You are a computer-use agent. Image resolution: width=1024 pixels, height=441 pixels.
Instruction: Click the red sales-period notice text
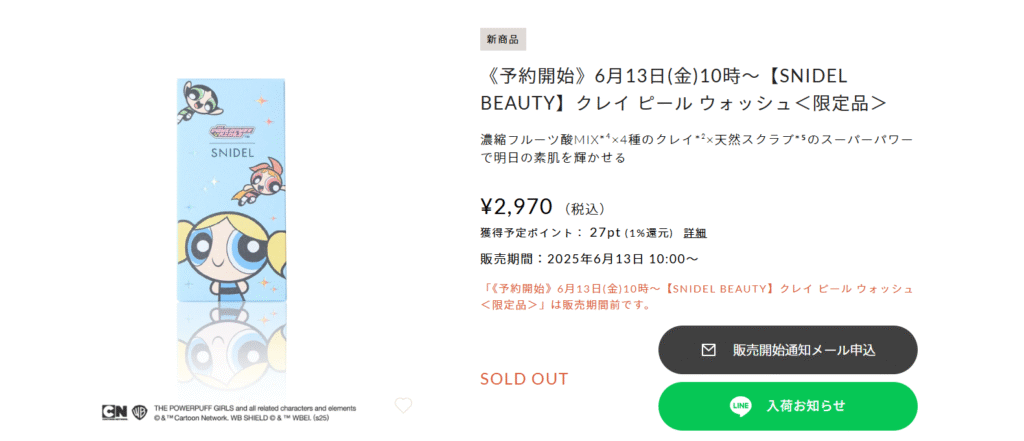696,296
